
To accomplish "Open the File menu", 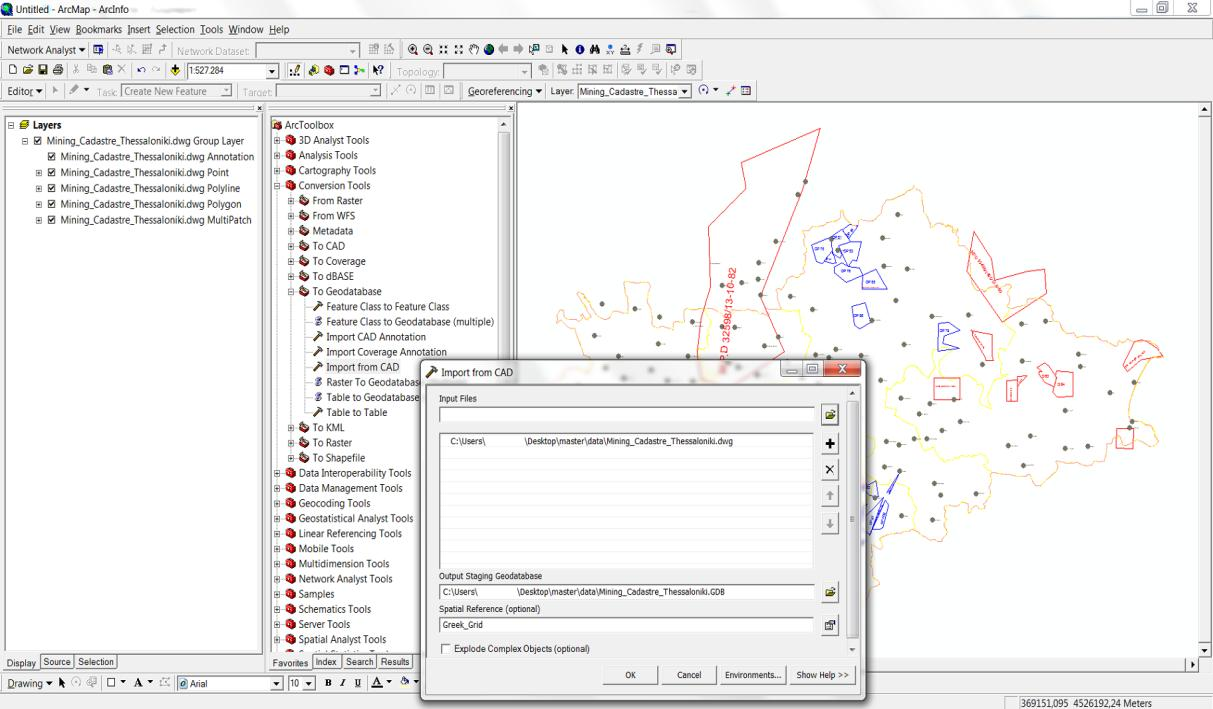I will pyautogui.click(x=13, y=30).
